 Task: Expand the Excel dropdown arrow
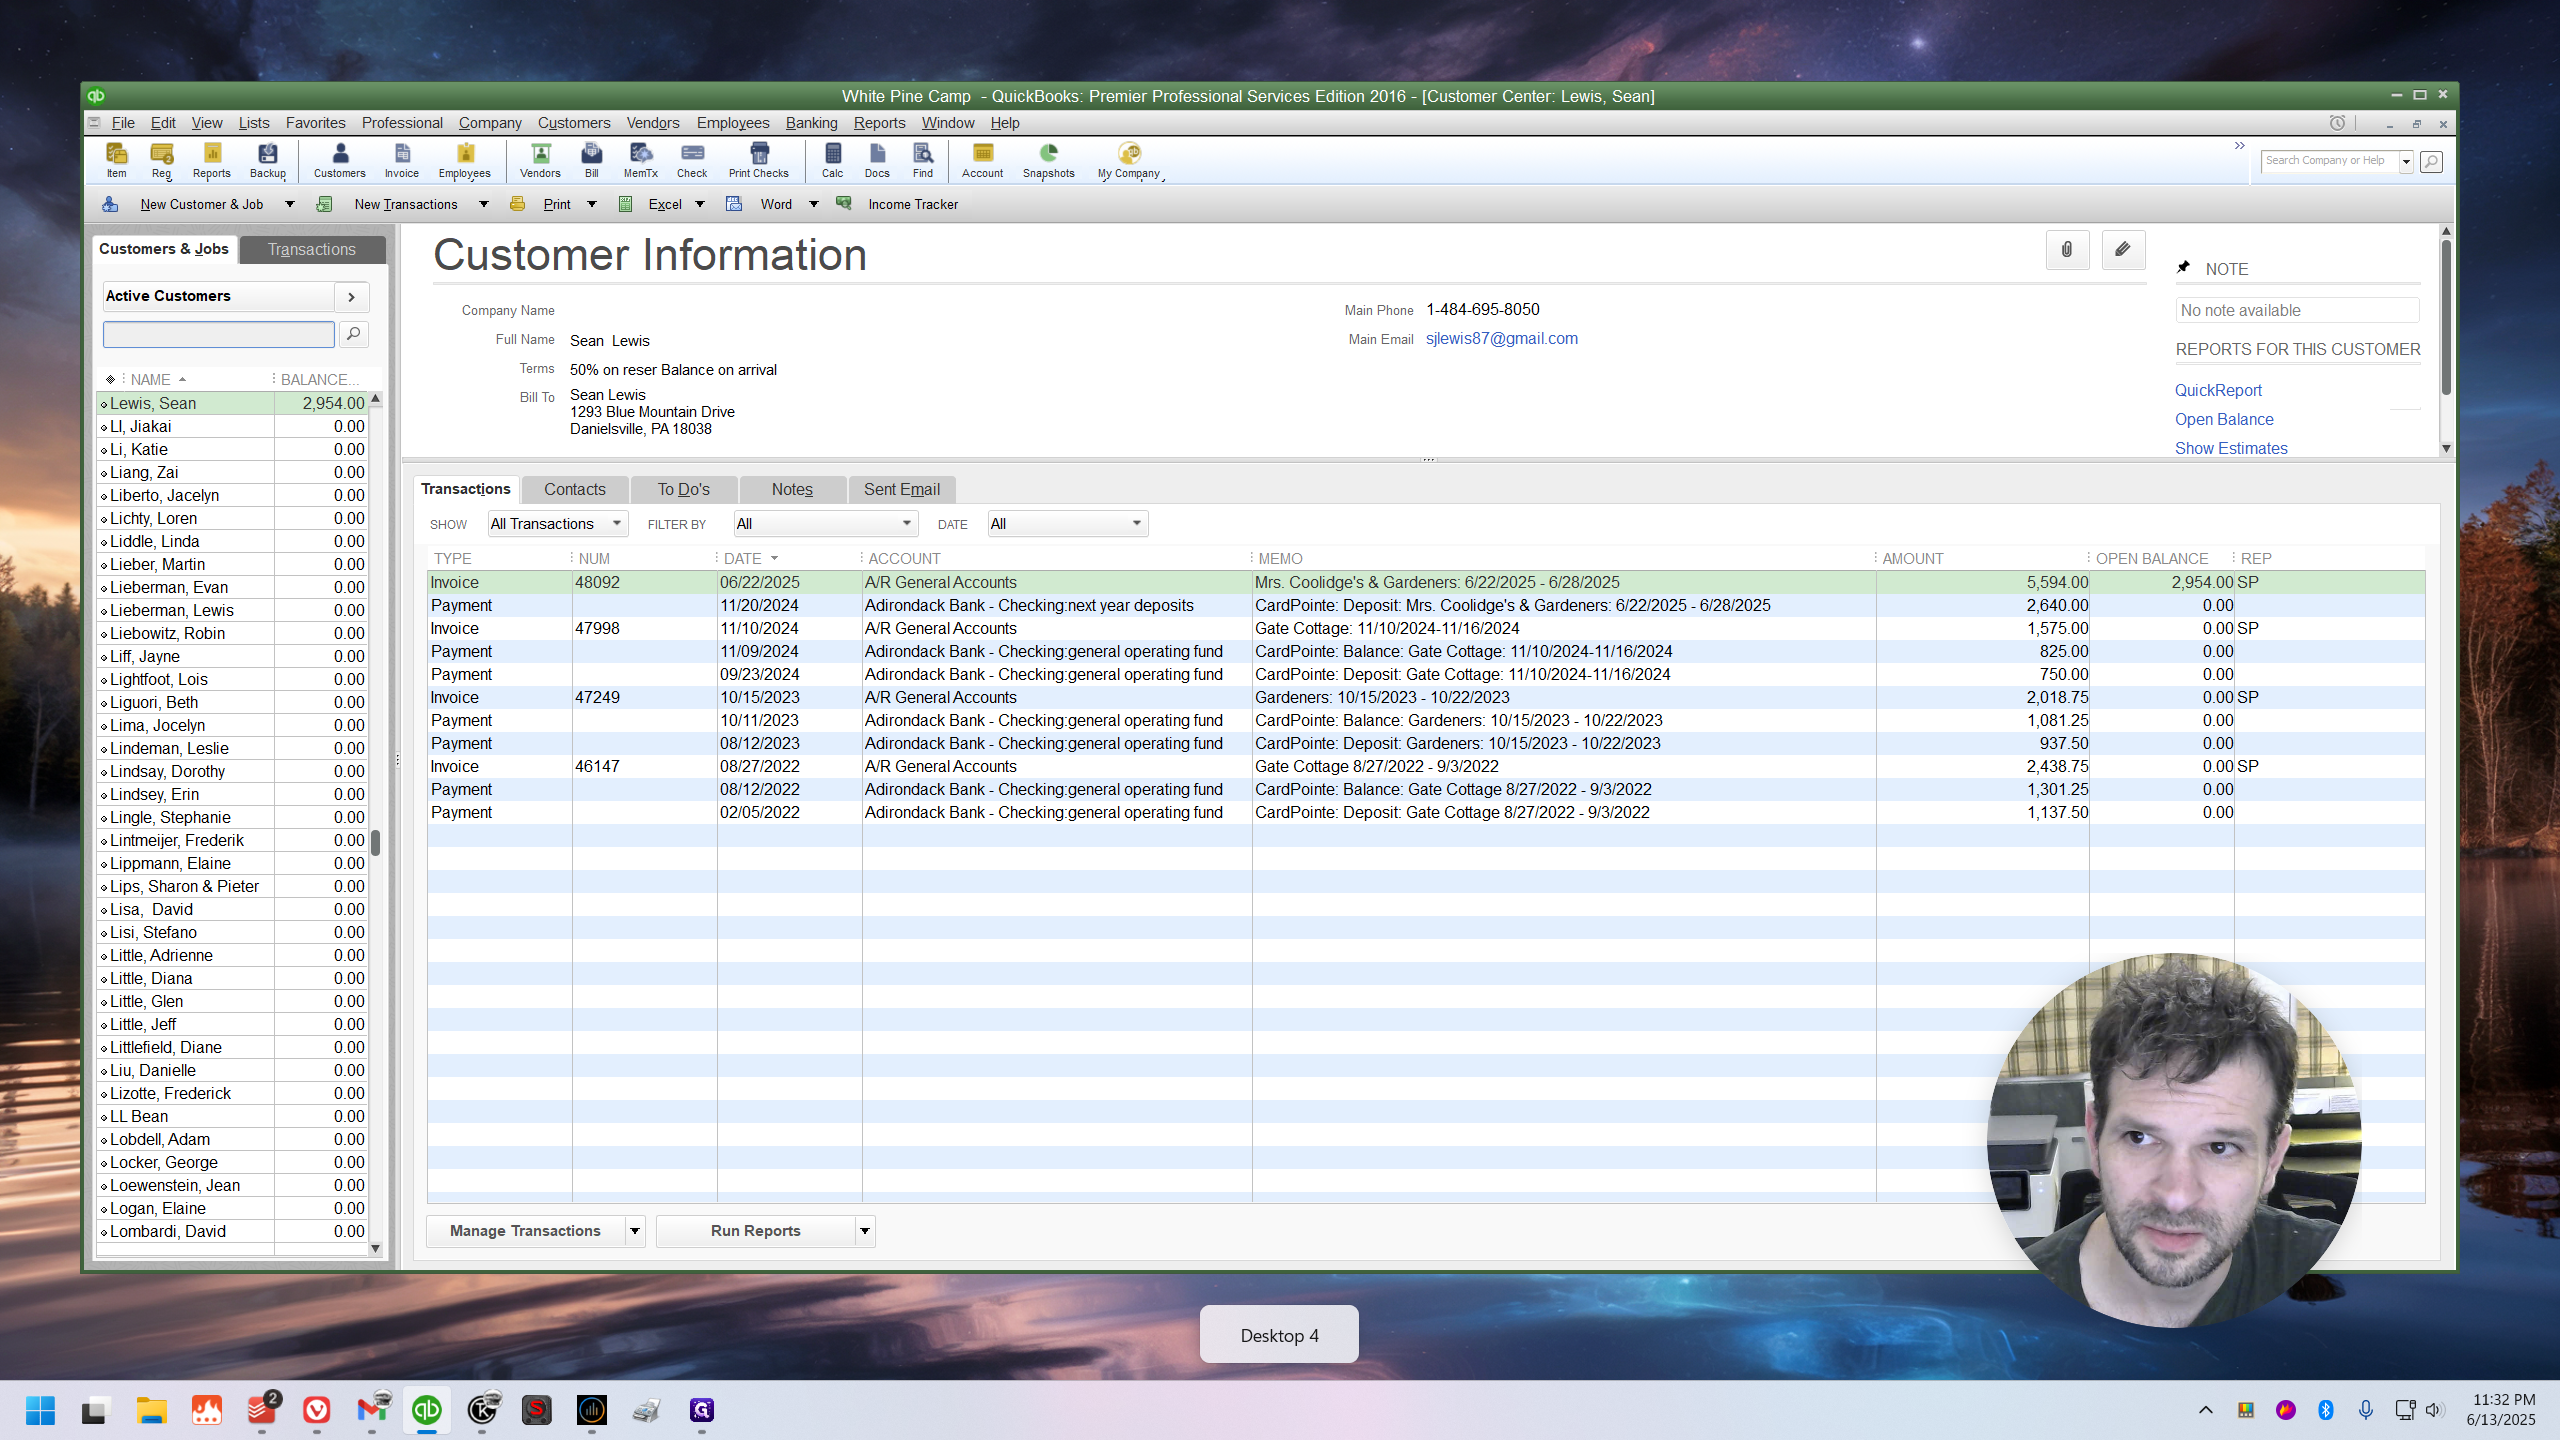click(700, 204)
